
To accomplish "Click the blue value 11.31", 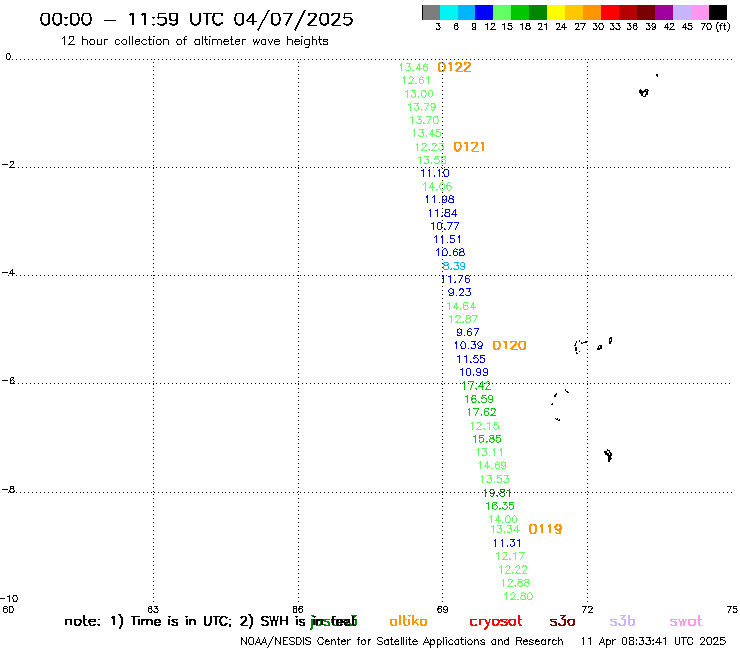I will [x=507, y=543].
